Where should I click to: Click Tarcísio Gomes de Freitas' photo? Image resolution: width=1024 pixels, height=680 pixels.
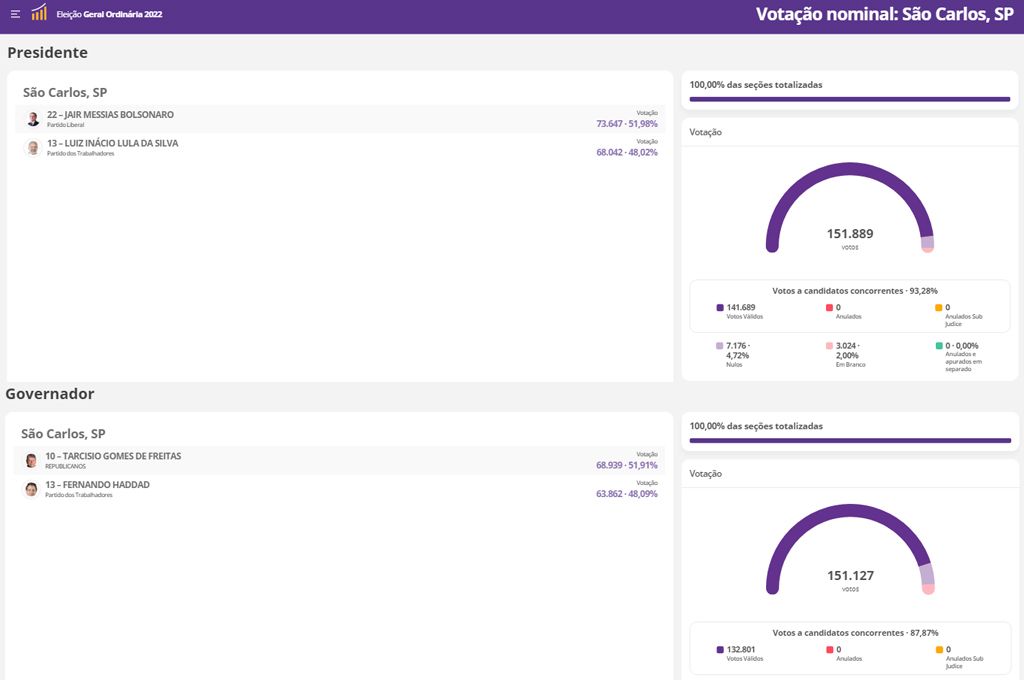click(x=31, y=461)
